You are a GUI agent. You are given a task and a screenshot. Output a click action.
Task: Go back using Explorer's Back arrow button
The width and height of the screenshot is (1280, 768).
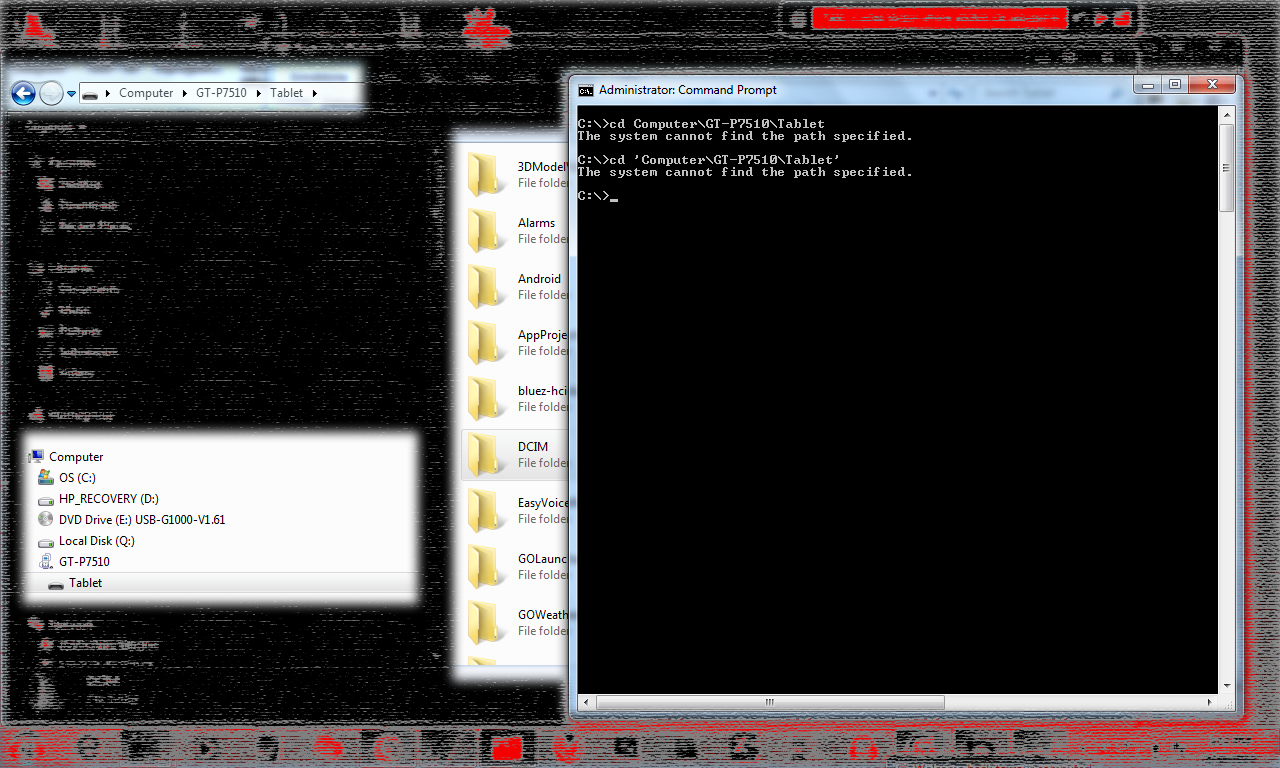[x=23, y=93]
